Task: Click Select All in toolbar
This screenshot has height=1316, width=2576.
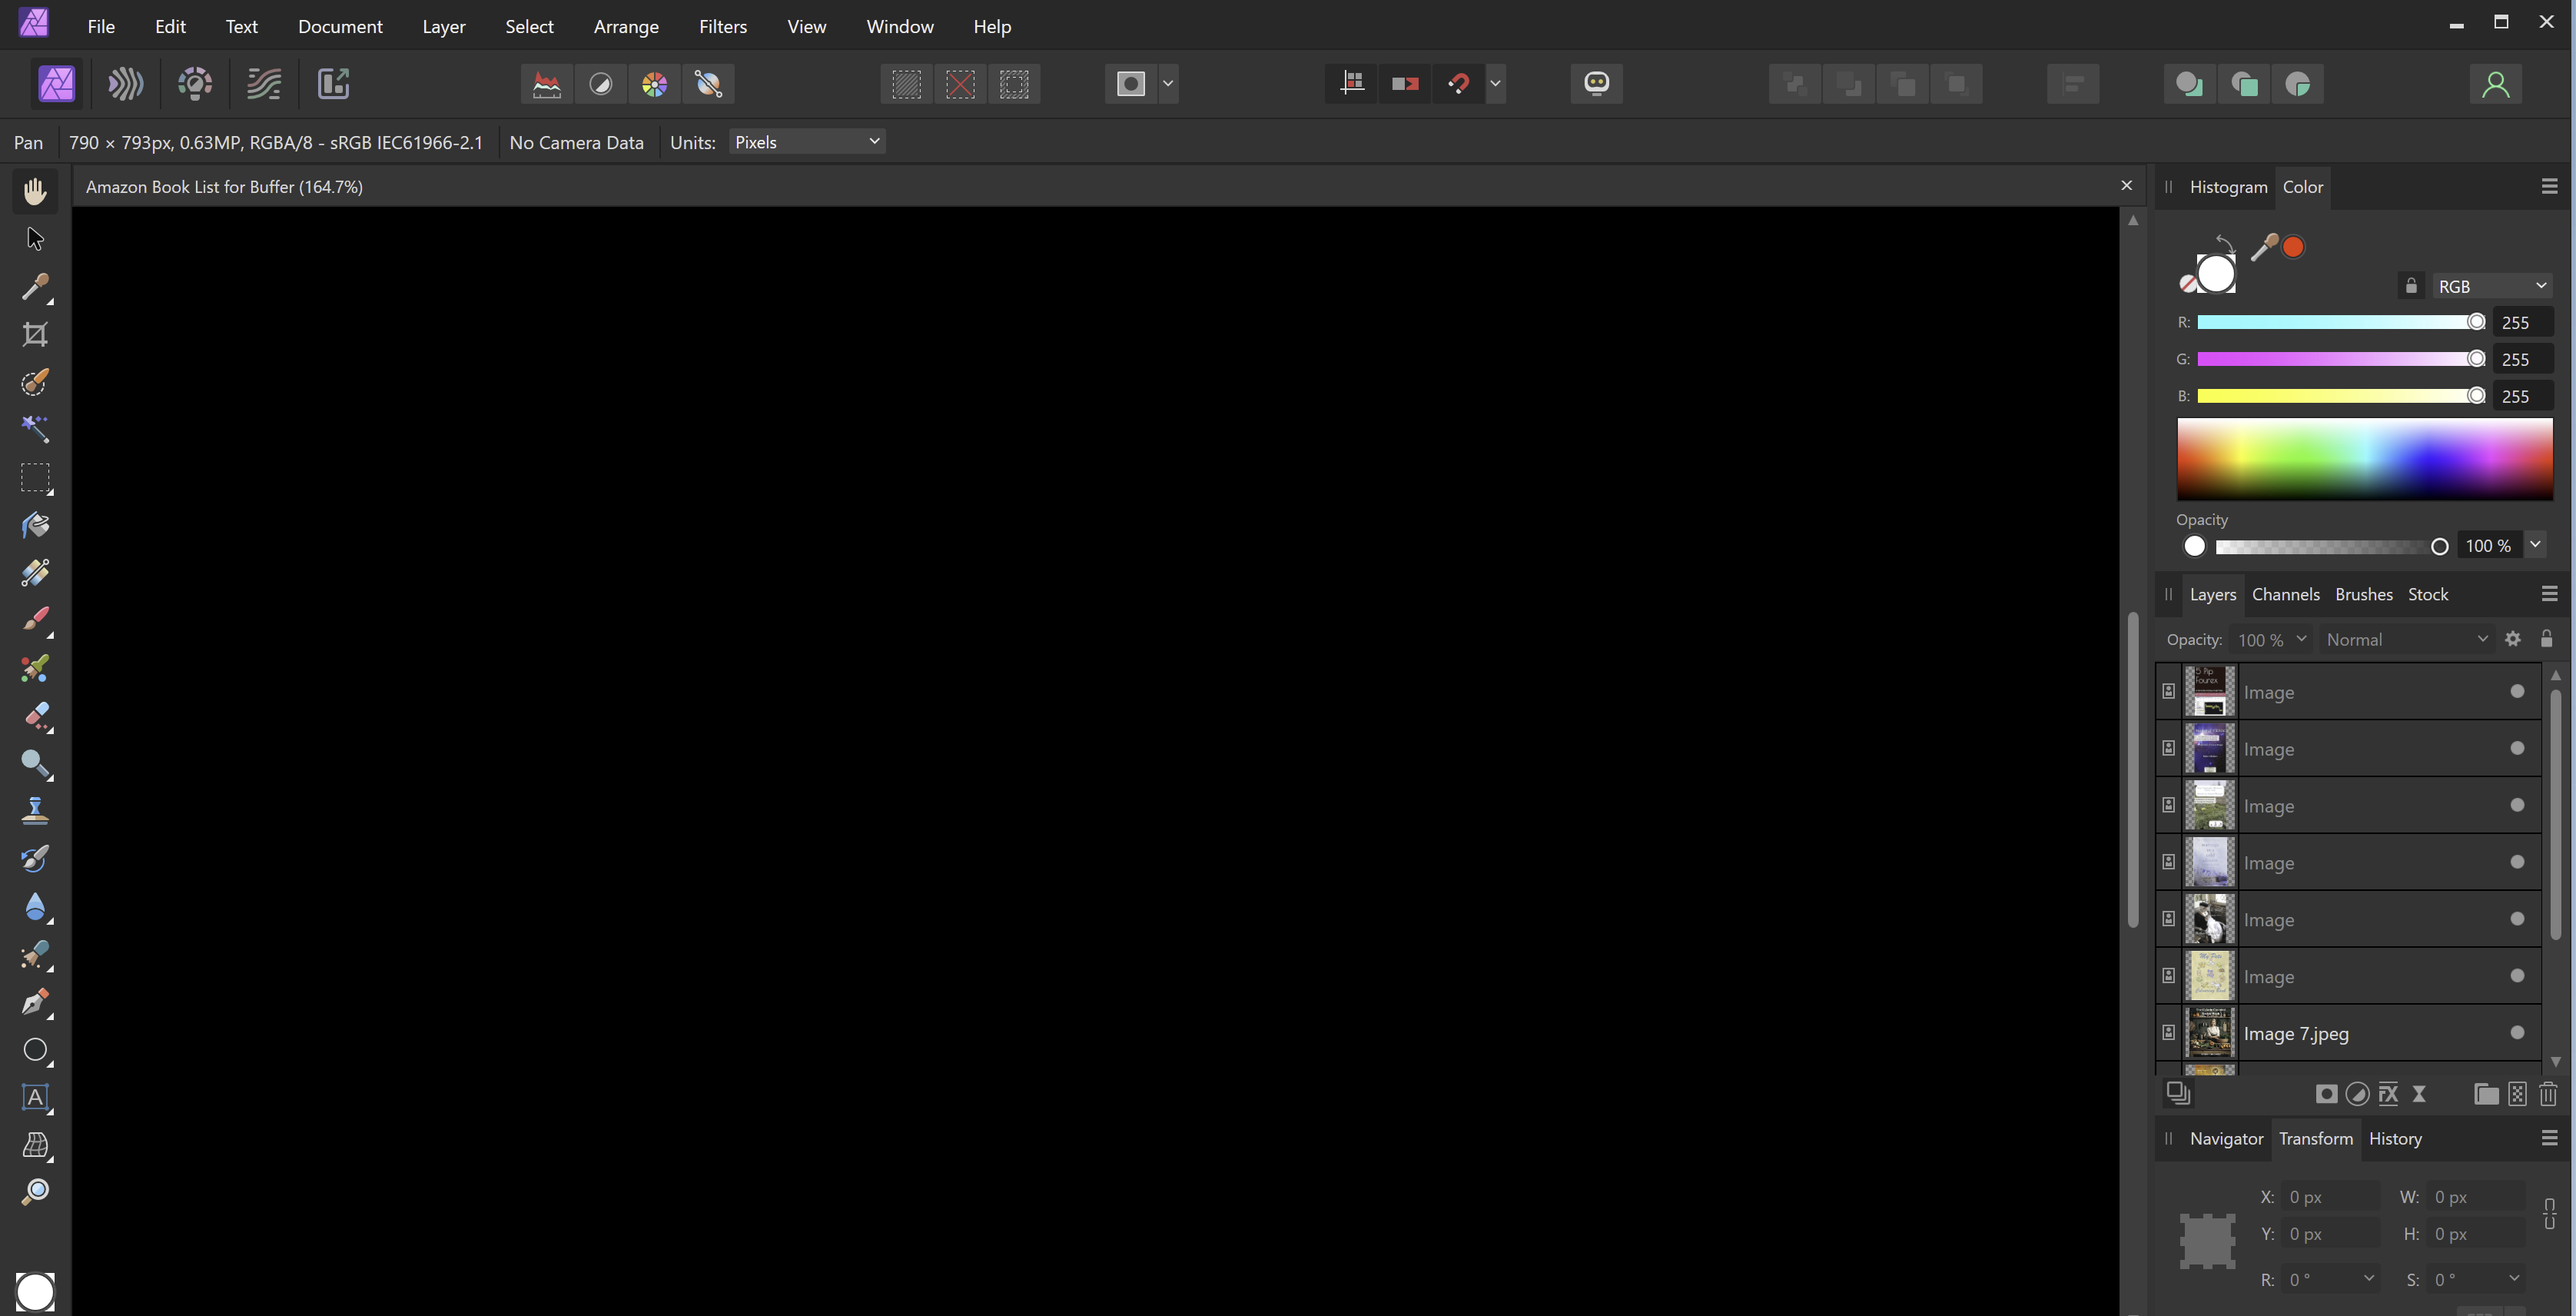Action: [907, 84]
